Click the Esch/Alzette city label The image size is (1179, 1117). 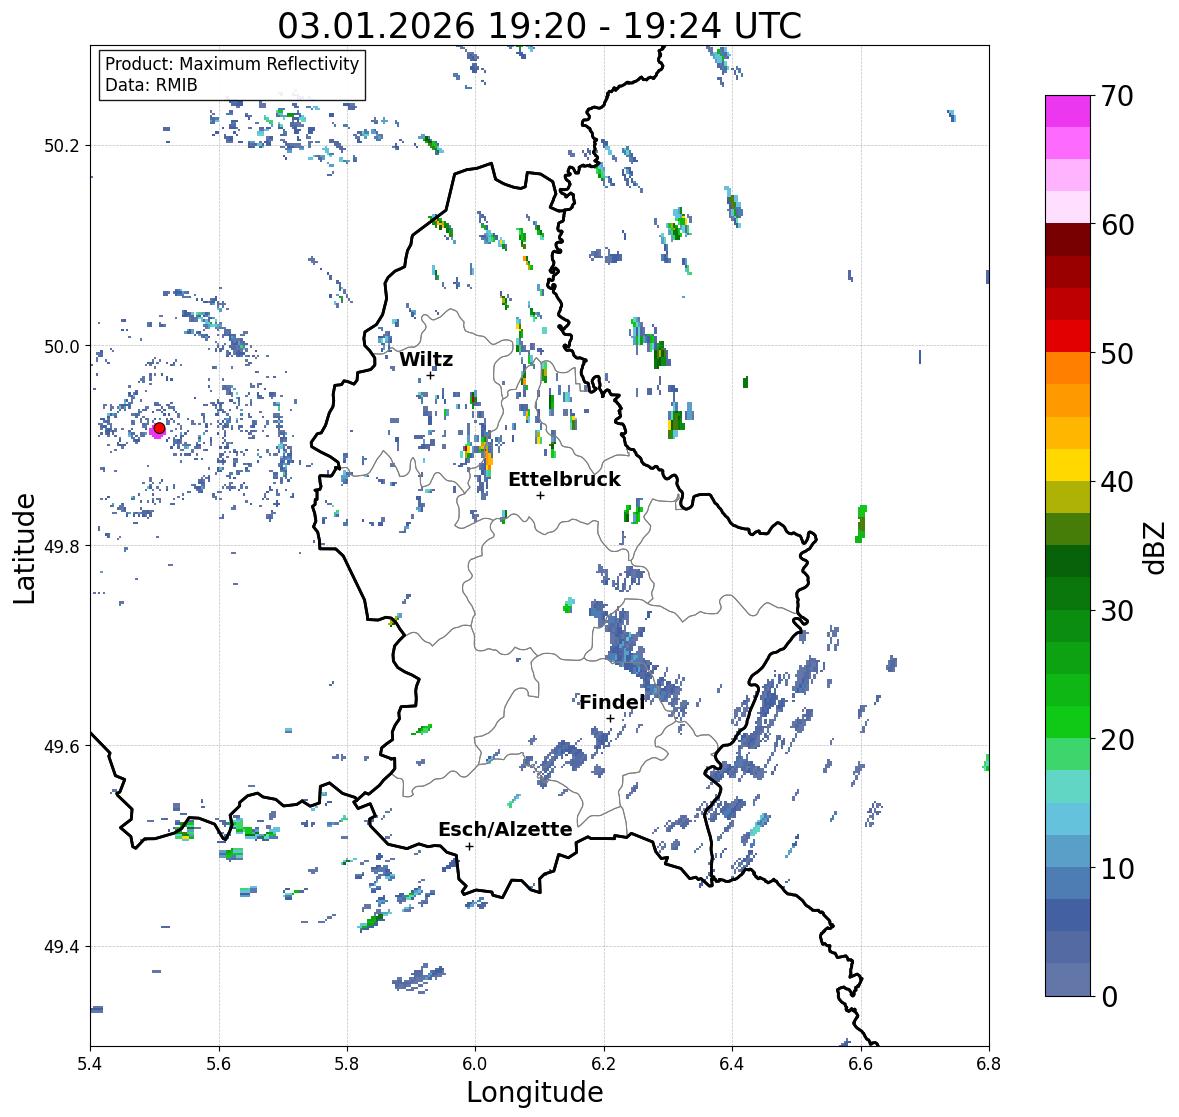coord(505,829)
